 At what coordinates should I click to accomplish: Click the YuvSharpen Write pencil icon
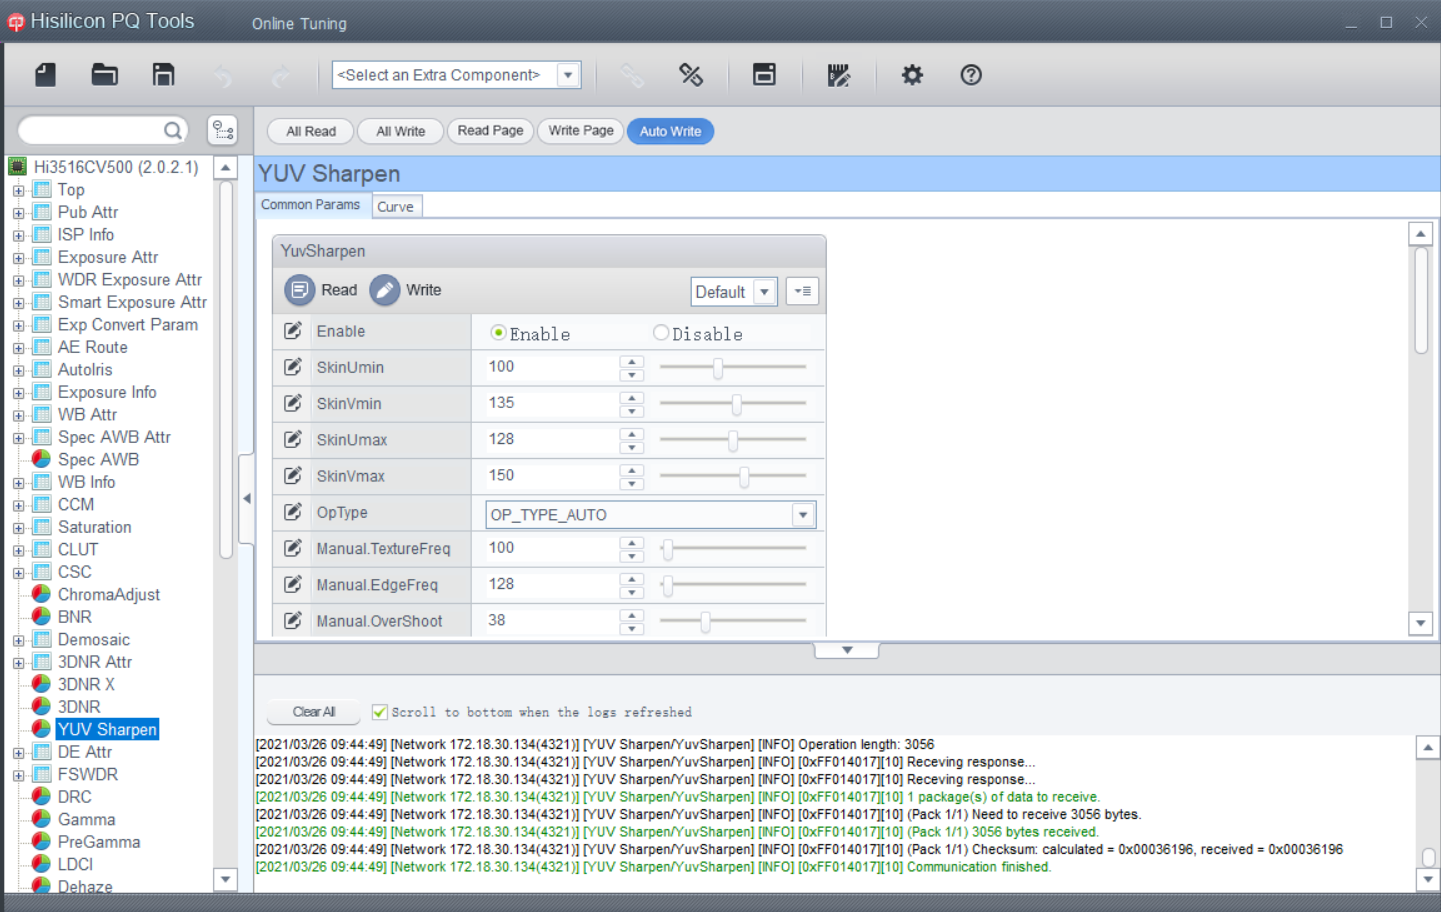384,290
